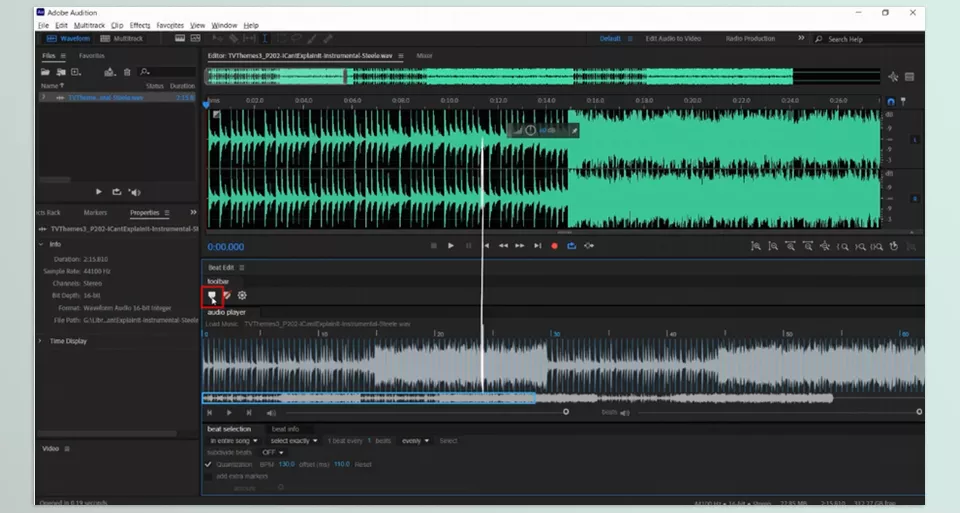Image resolution: width=960 pixels, height=513 pixels.
Task: Open the 'in entire song' dropdown
Action: 234,441
